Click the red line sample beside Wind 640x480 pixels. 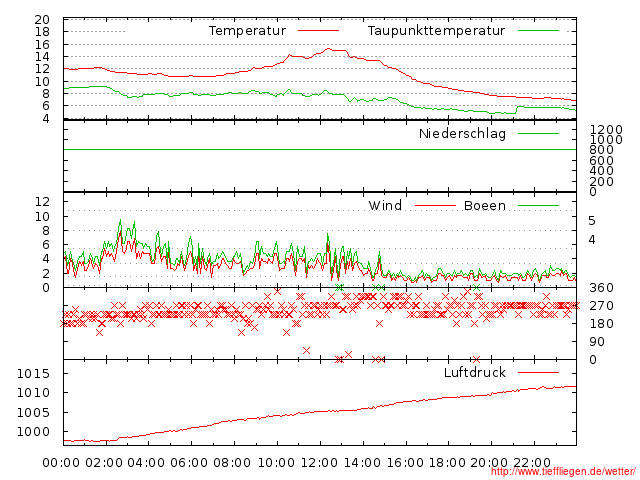(435, 206)
